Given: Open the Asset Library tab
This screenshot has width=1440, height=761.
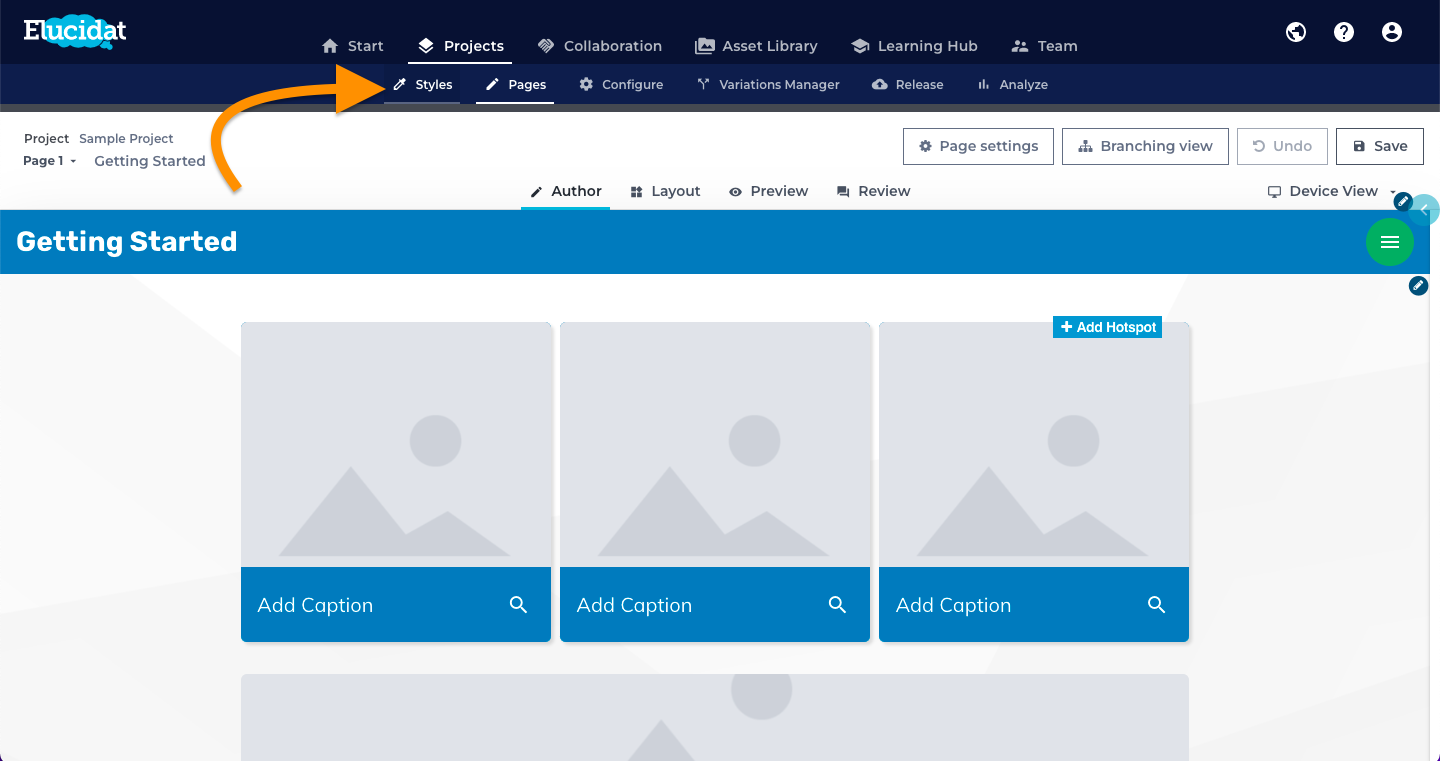Looking at the screenshot, I should coord(756,46).
